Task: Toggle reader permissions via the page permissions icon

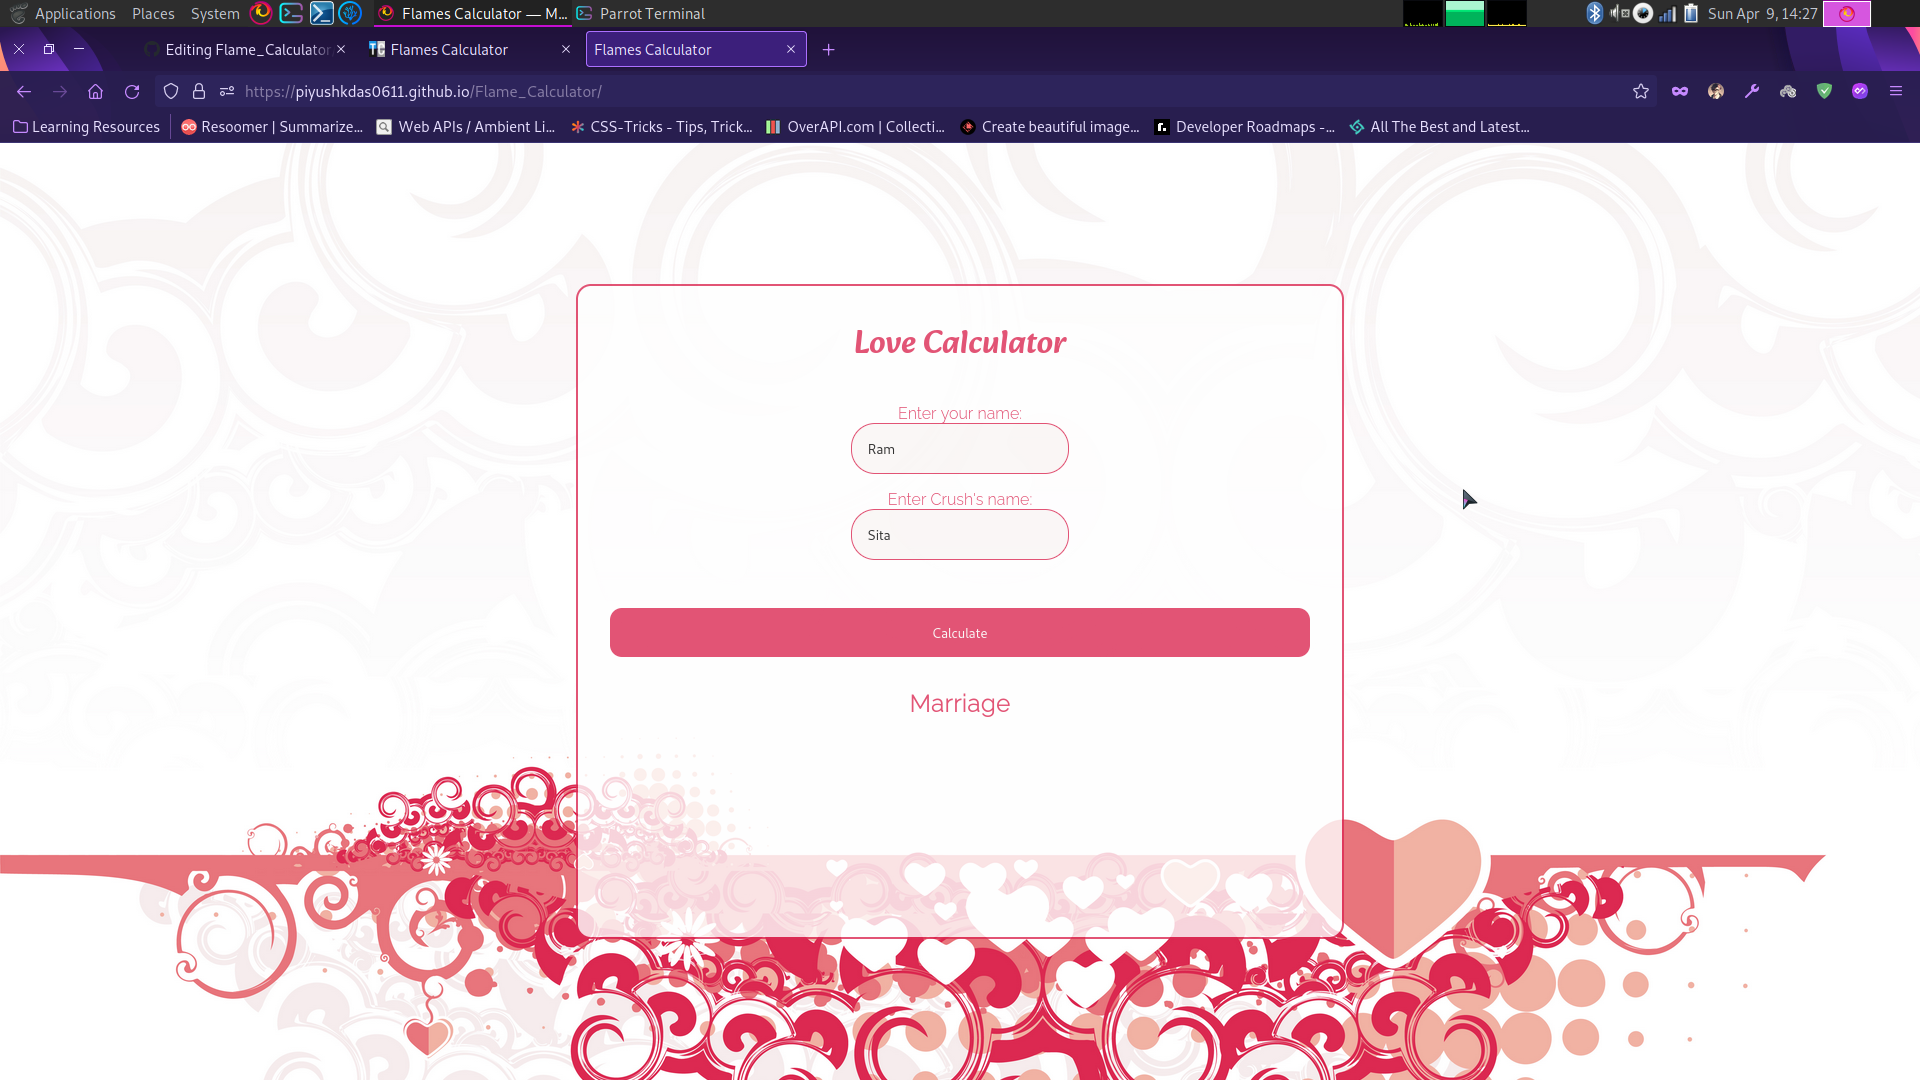Action: coord(227,91)
